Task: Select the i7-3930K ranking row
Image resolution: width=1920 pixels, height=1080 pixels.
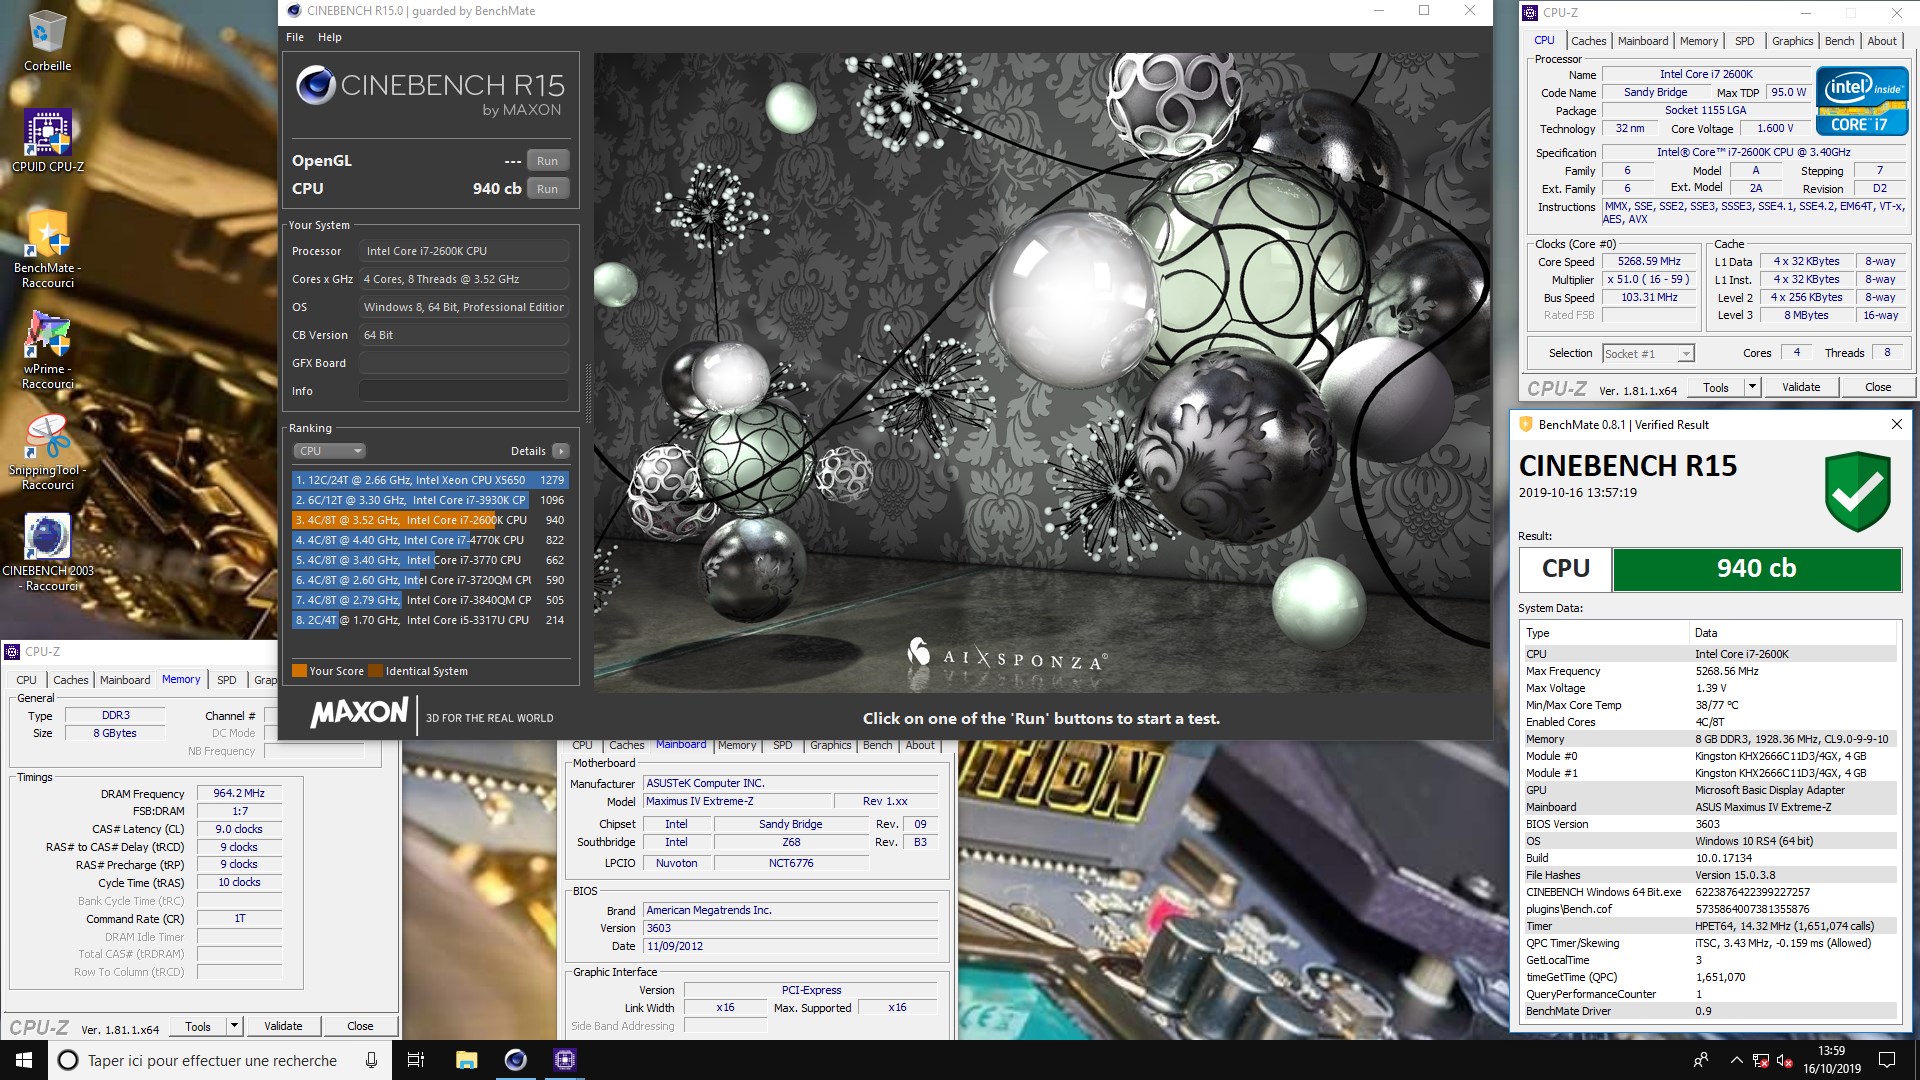Action: tap(430, 500)
